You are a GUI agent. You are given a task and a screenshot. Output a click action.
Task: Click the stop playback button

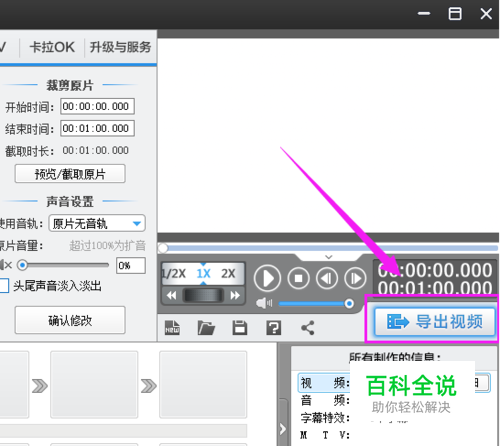298,278
